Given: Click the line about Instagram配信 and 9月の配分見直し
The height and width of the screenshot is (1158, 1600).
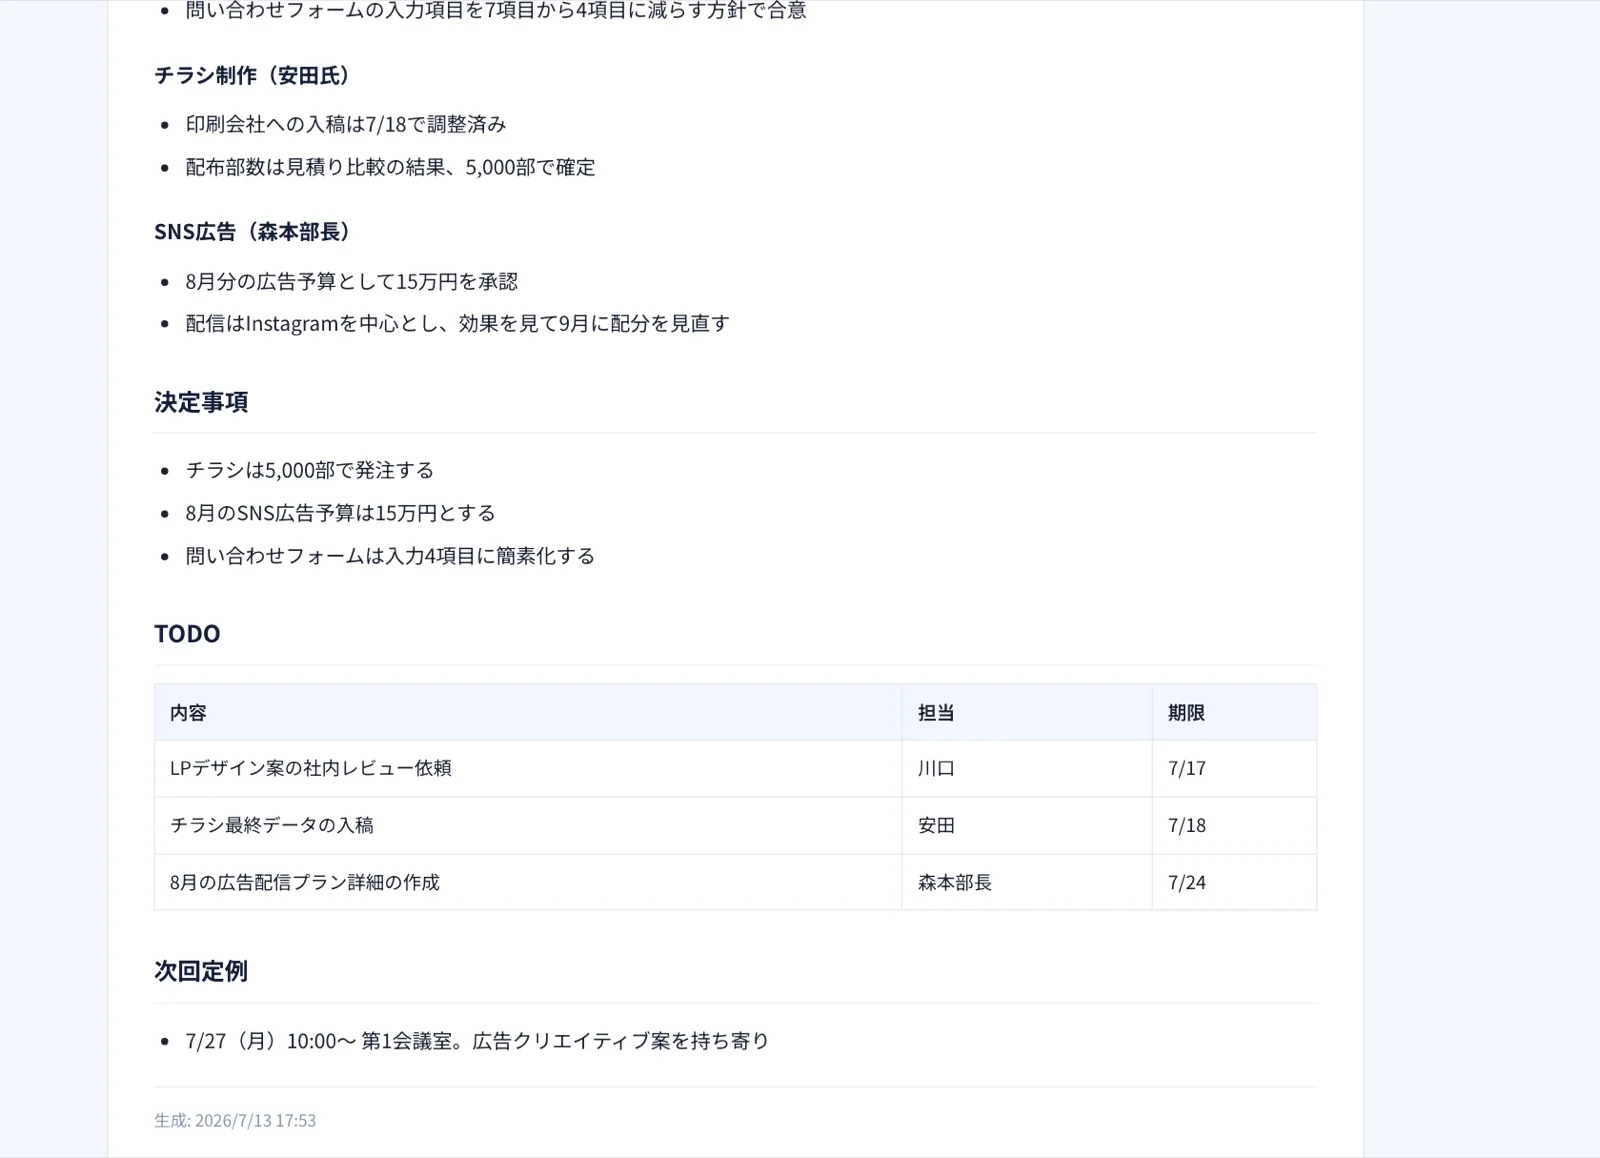Looking at the screenshot, I should click(x=457, y=323).
